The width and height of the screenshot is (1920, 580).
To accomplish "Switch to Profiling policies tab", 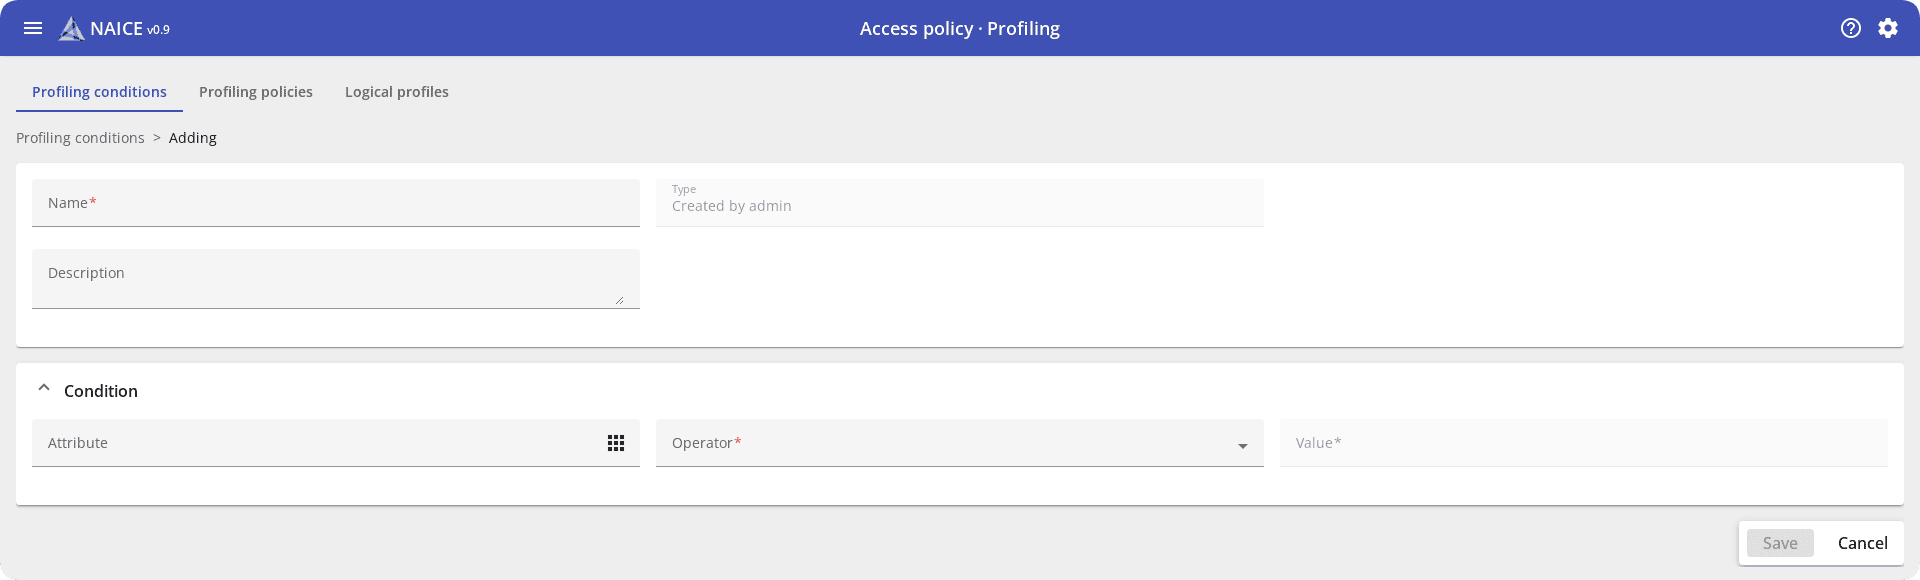I will coord(256,92).
